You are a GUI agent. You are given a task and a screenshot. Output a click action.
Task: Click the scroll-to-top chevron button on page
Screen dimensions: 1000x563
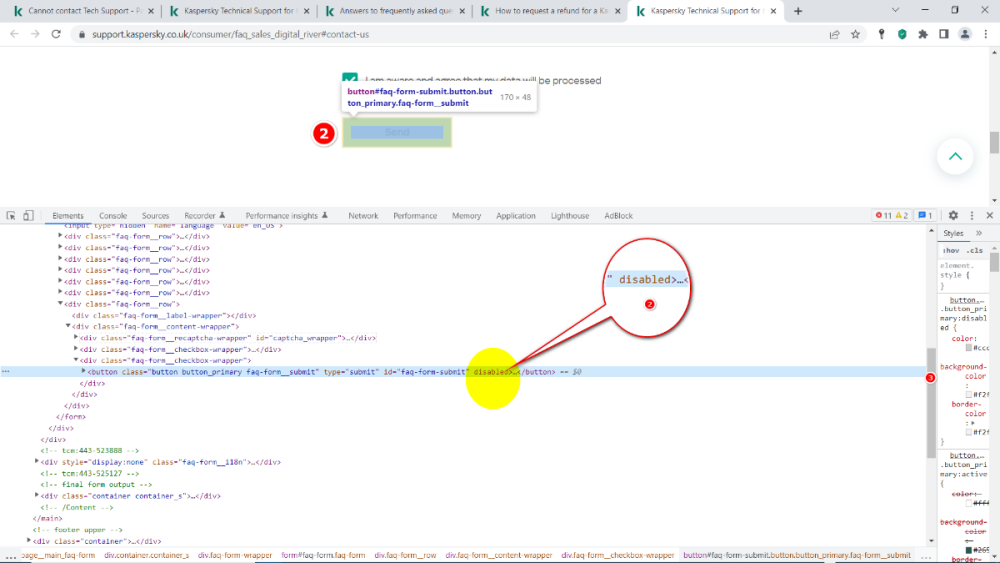pyautogui.click(x=955, y=156)
